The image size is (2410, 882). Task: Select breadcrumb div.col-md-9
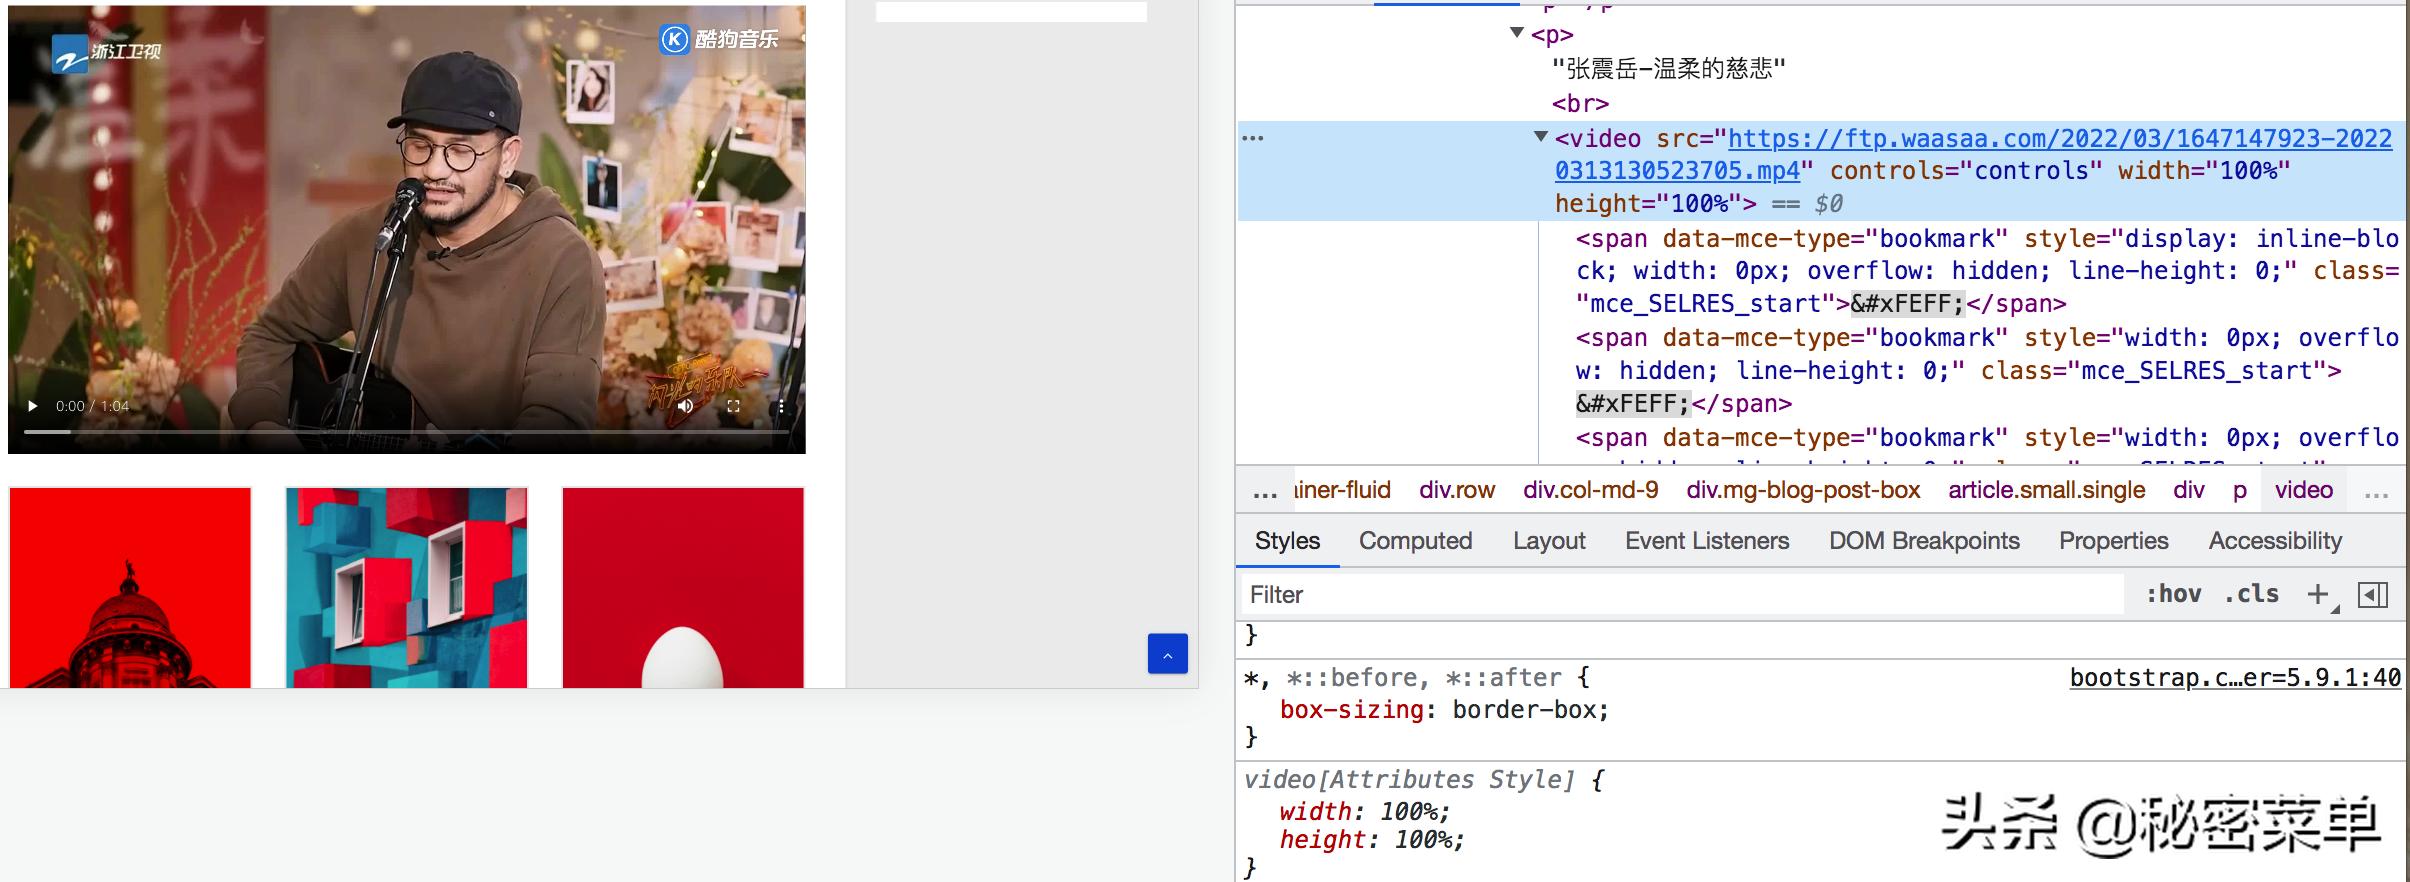(1590, 490)
